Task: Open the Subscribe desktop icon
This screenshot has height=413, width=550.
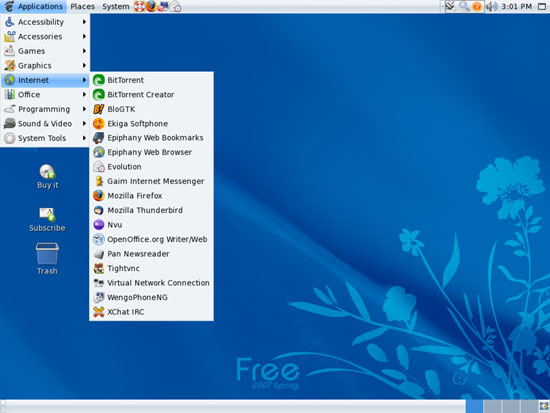Action: pyautogui.click(x=47, y=220)
